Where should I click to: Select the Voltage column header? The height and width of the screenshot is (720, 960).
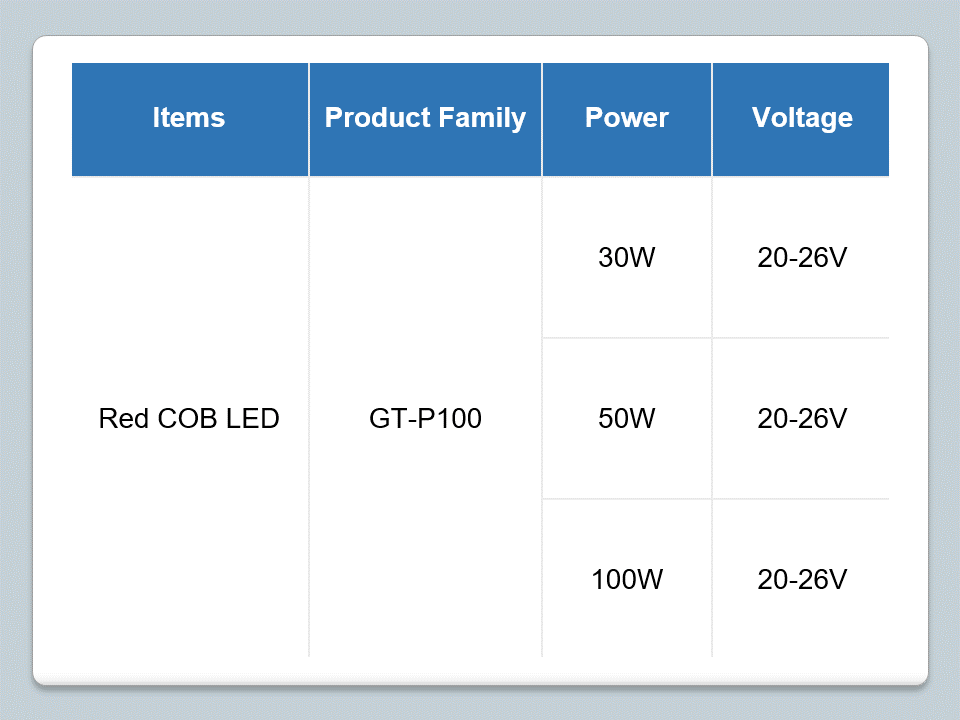coord(801,118)
